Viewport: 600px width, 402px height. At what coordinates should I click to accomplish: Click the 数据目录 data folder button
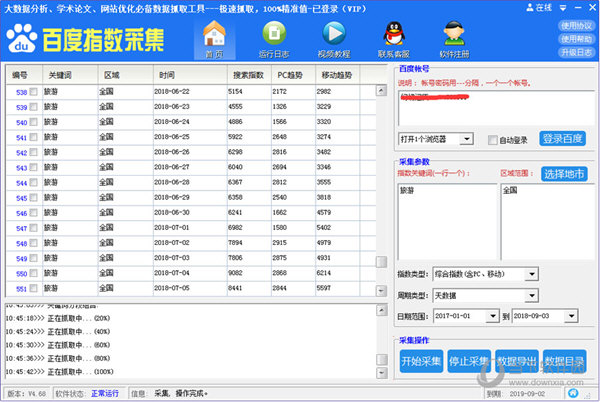[564, 361]
